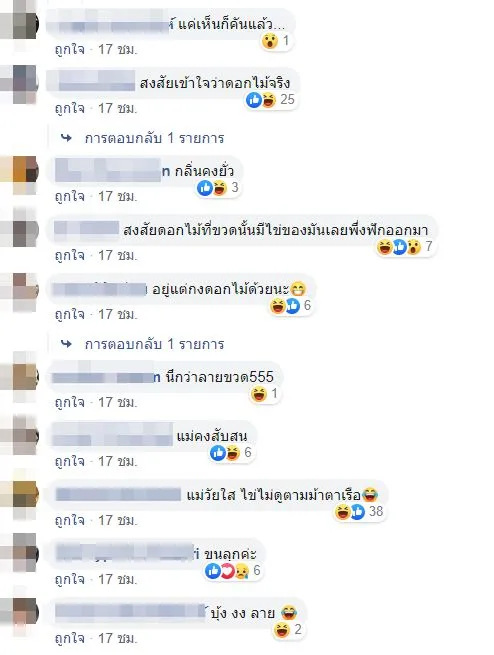Screen dimensions: 494x655
Task: Like the comment บุ้ง งง ลาย
Action: [x=70, y=638]
